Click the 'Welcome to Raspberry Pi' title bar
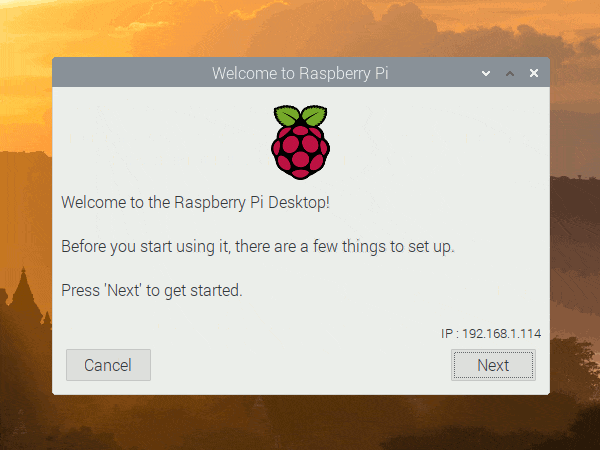This screenshot has width=600, height=450. 300,73
